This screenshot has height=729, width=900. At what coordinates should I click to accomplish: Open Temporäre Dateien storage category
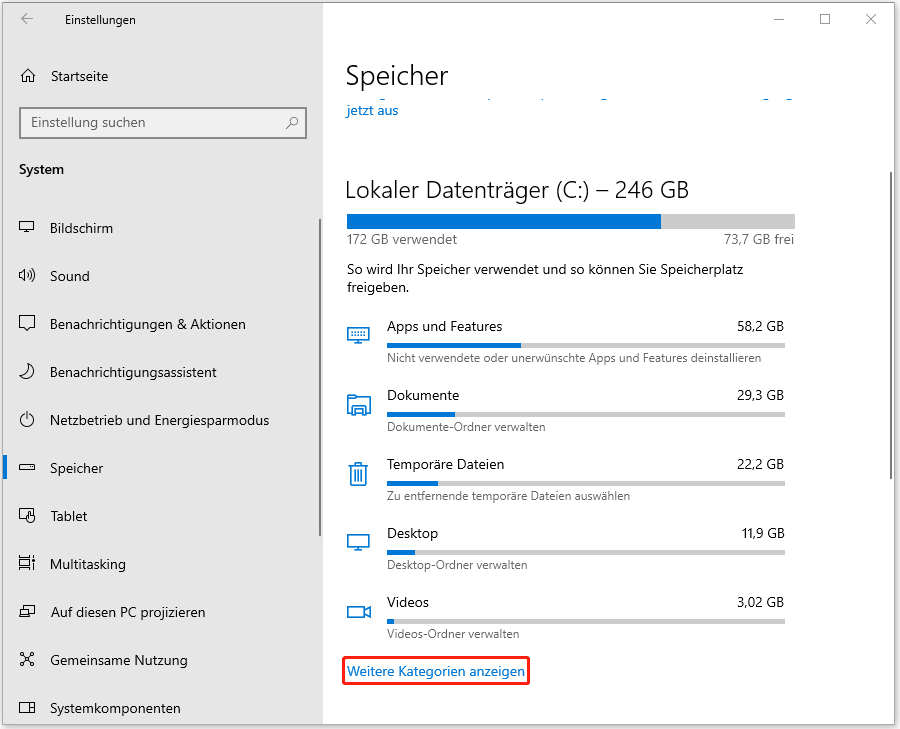tap(565, 480)
